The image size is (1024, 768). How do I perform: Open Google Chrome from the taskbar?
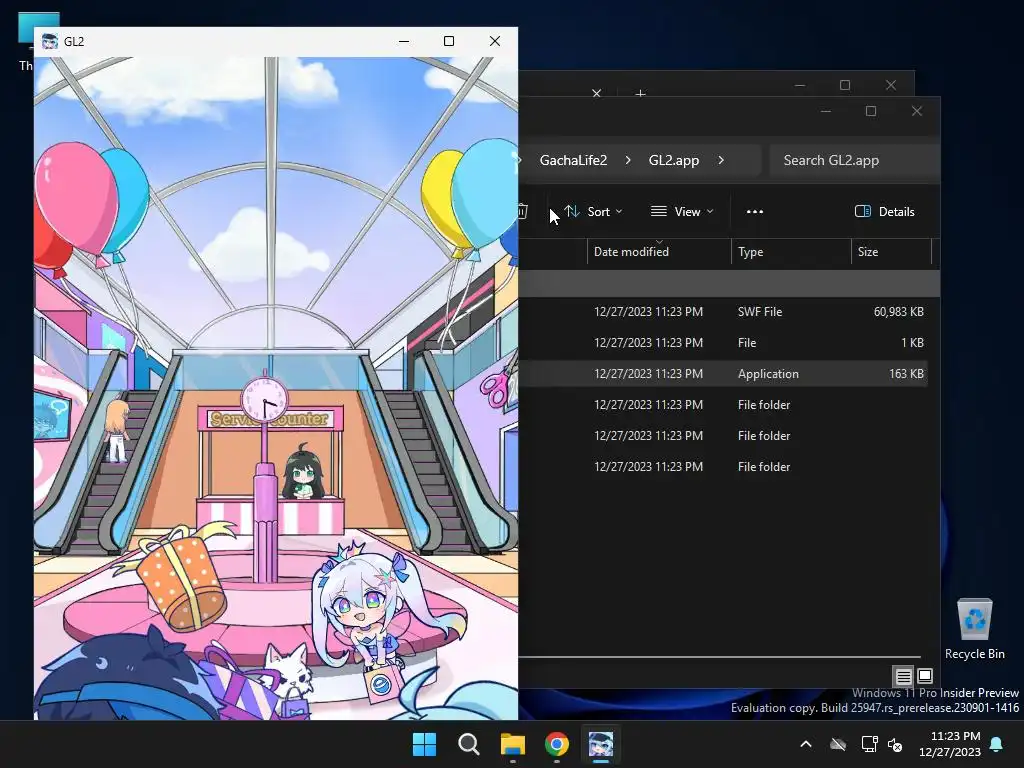click(557, 744)
